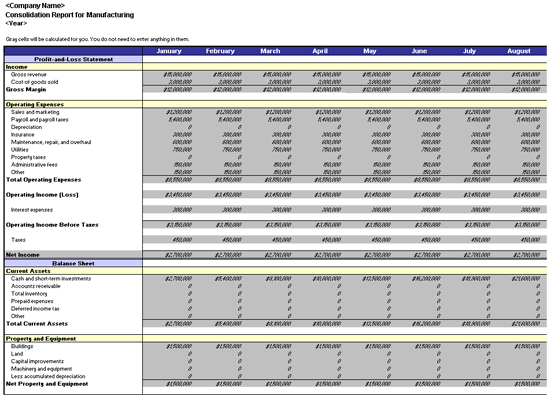Click the Cost of goods sold label
550x399 pixels.
pyautogui.click(x=34, y=82)
